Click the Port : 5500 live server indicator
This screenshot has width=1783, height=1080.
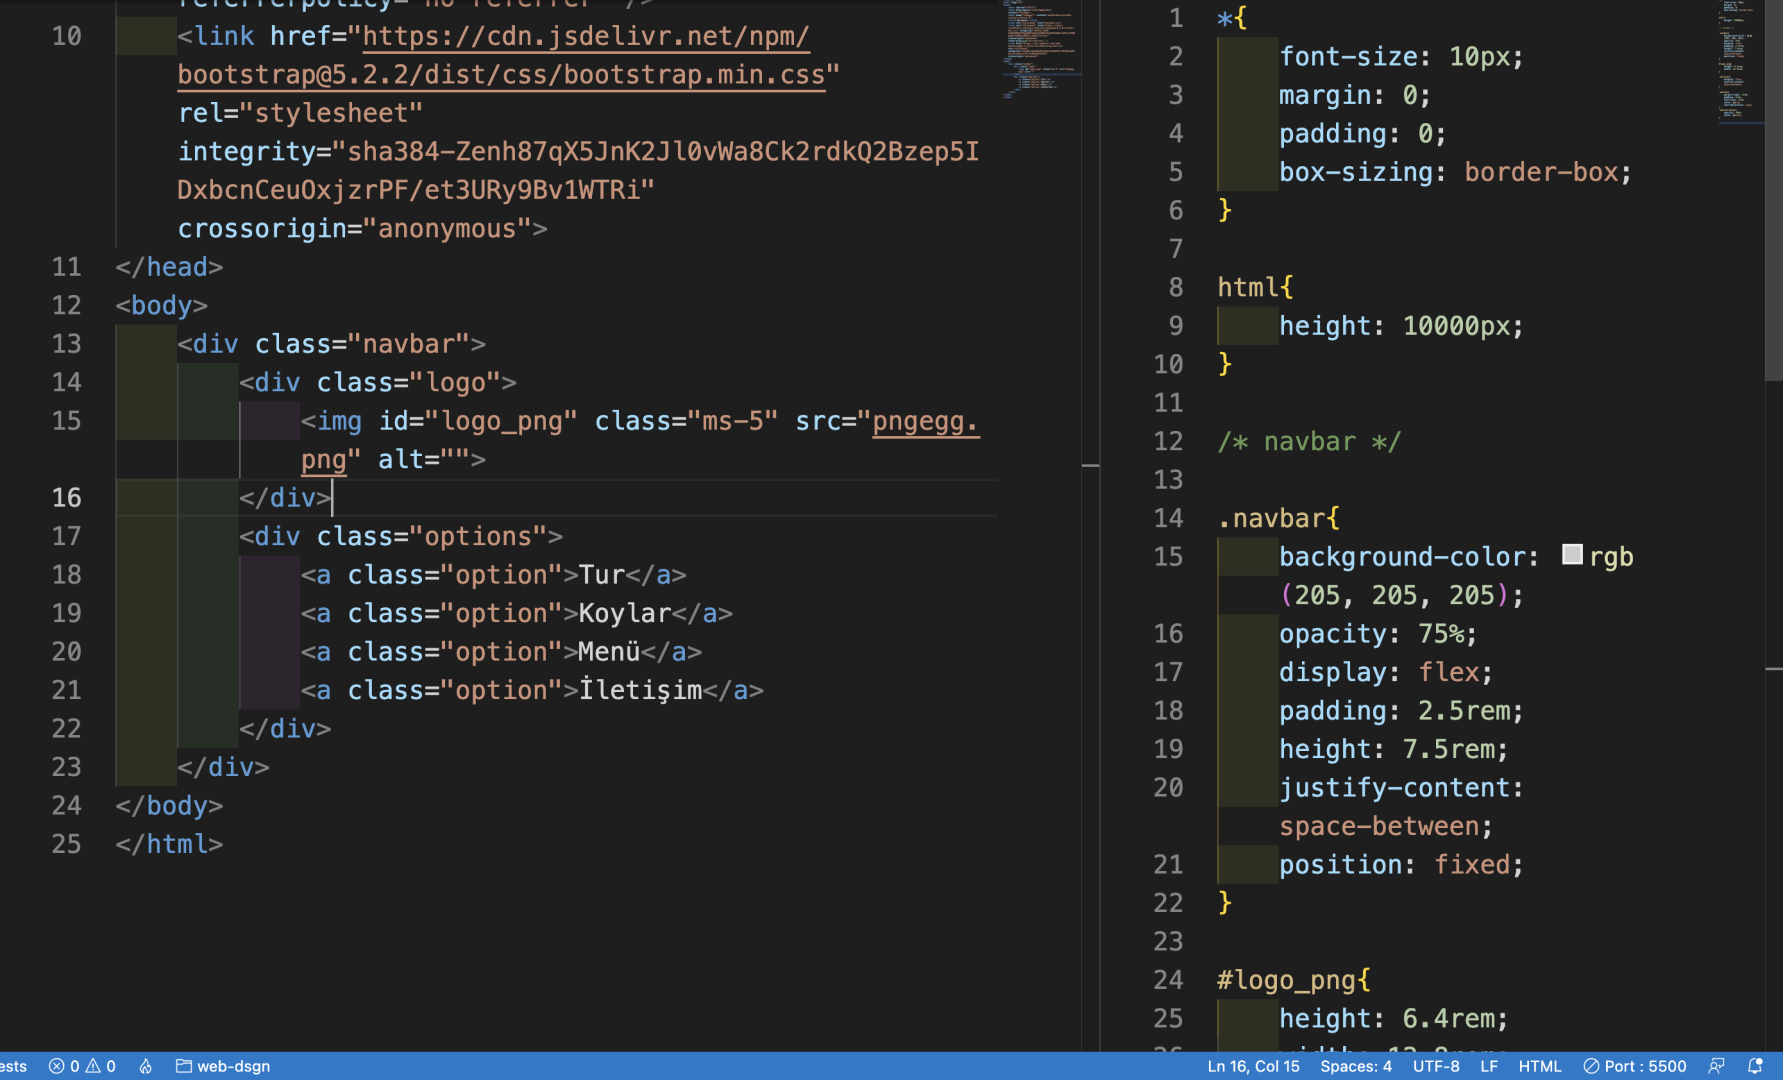tap(1635, 1066)
